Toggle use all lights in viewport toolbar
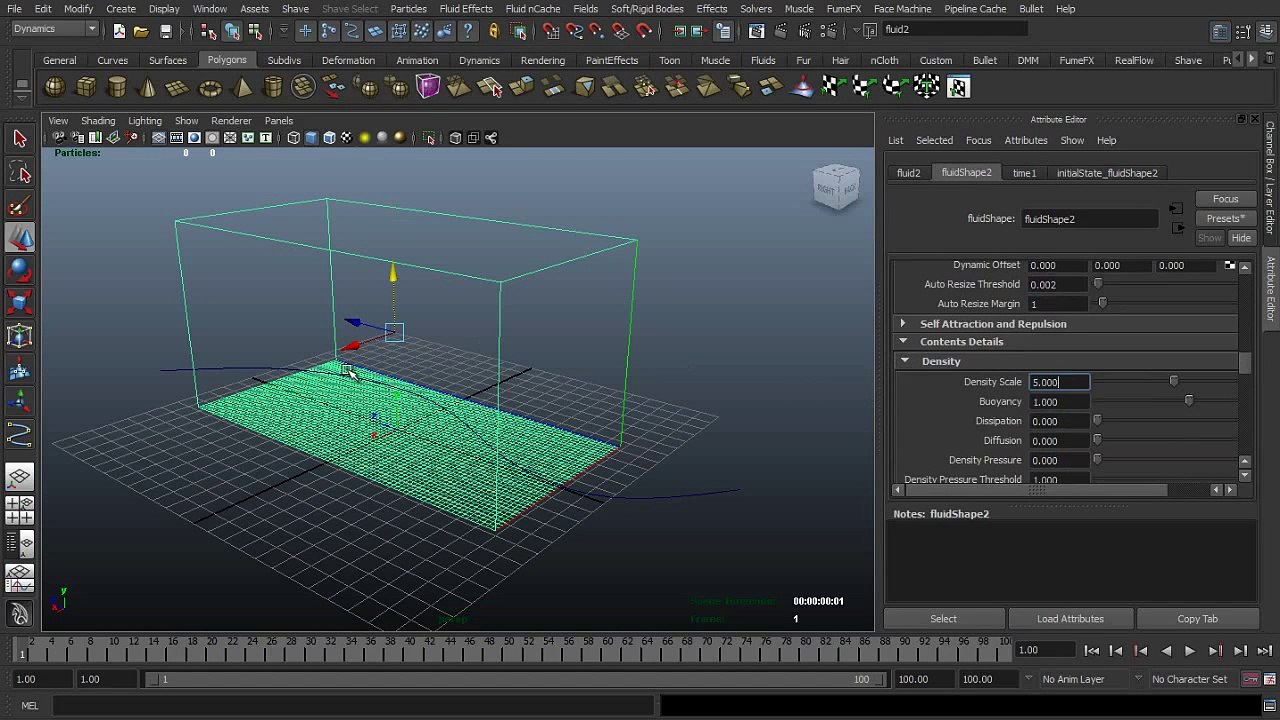 tap(365, 138)
